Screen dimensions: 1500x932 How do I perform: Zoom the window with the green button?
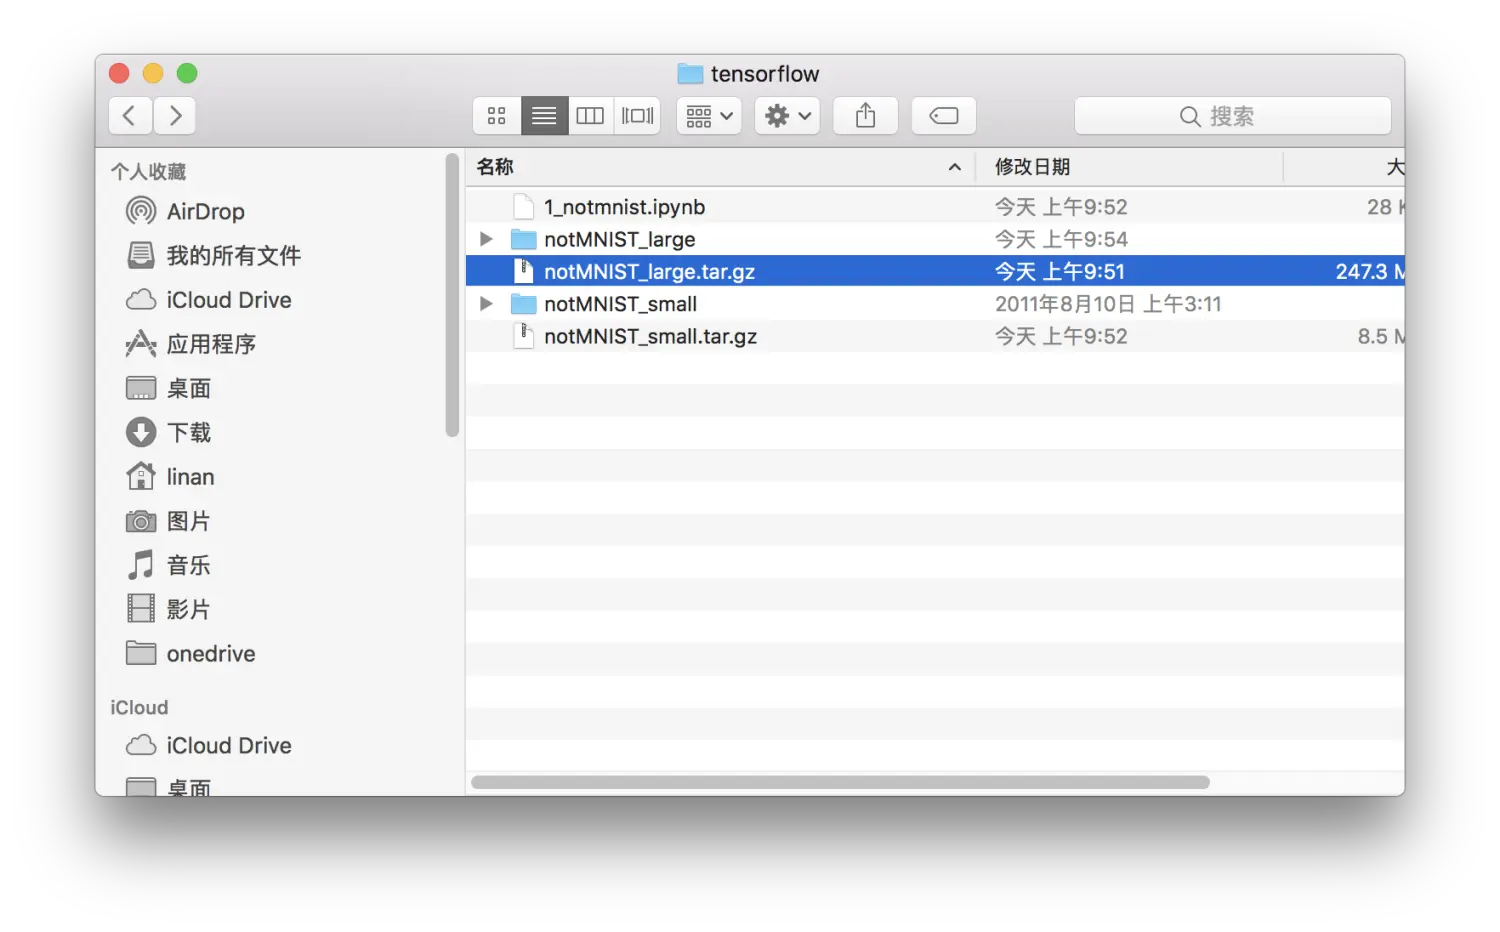[187, 73]
